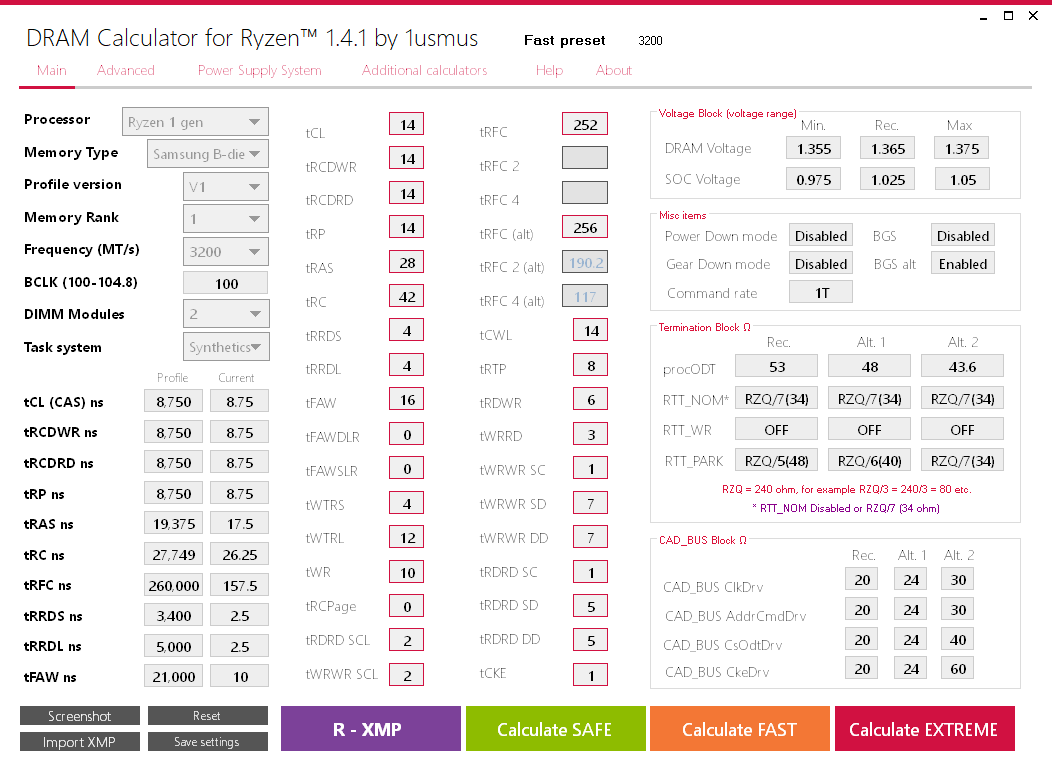Click the Reset button

coord(207,716)
